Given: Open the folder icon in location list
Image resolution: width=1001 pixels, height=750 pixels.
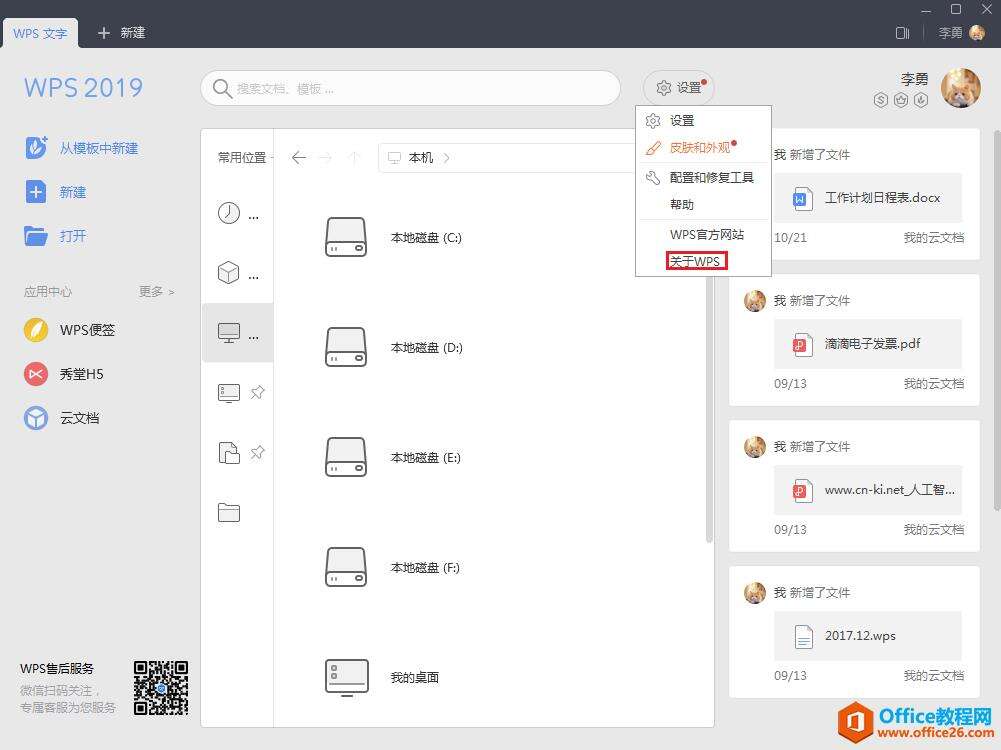Looking at the screenshot, I should (x=229, y=513).
